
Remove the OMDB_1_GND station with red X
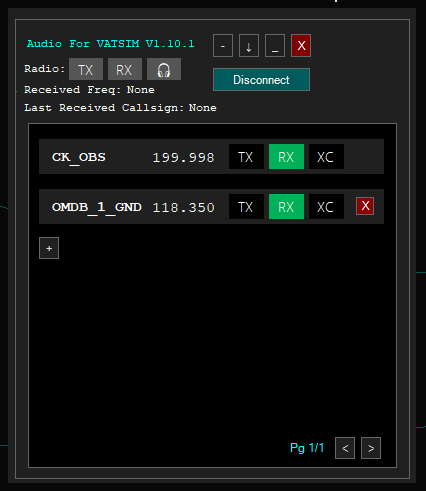(x=365, y=206)
